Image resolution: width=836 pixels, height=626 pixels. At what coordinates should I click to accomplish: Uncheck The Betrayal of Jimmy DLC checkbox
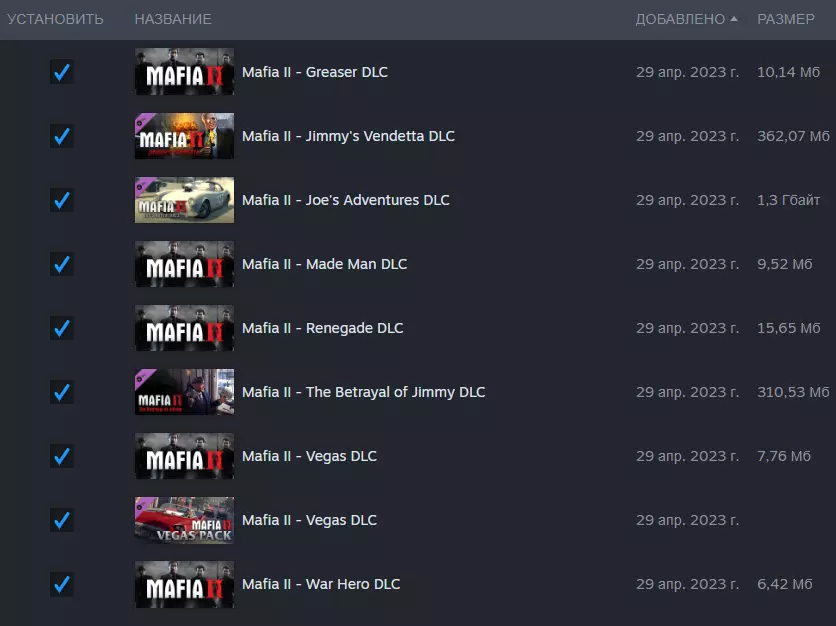(62, 392)
